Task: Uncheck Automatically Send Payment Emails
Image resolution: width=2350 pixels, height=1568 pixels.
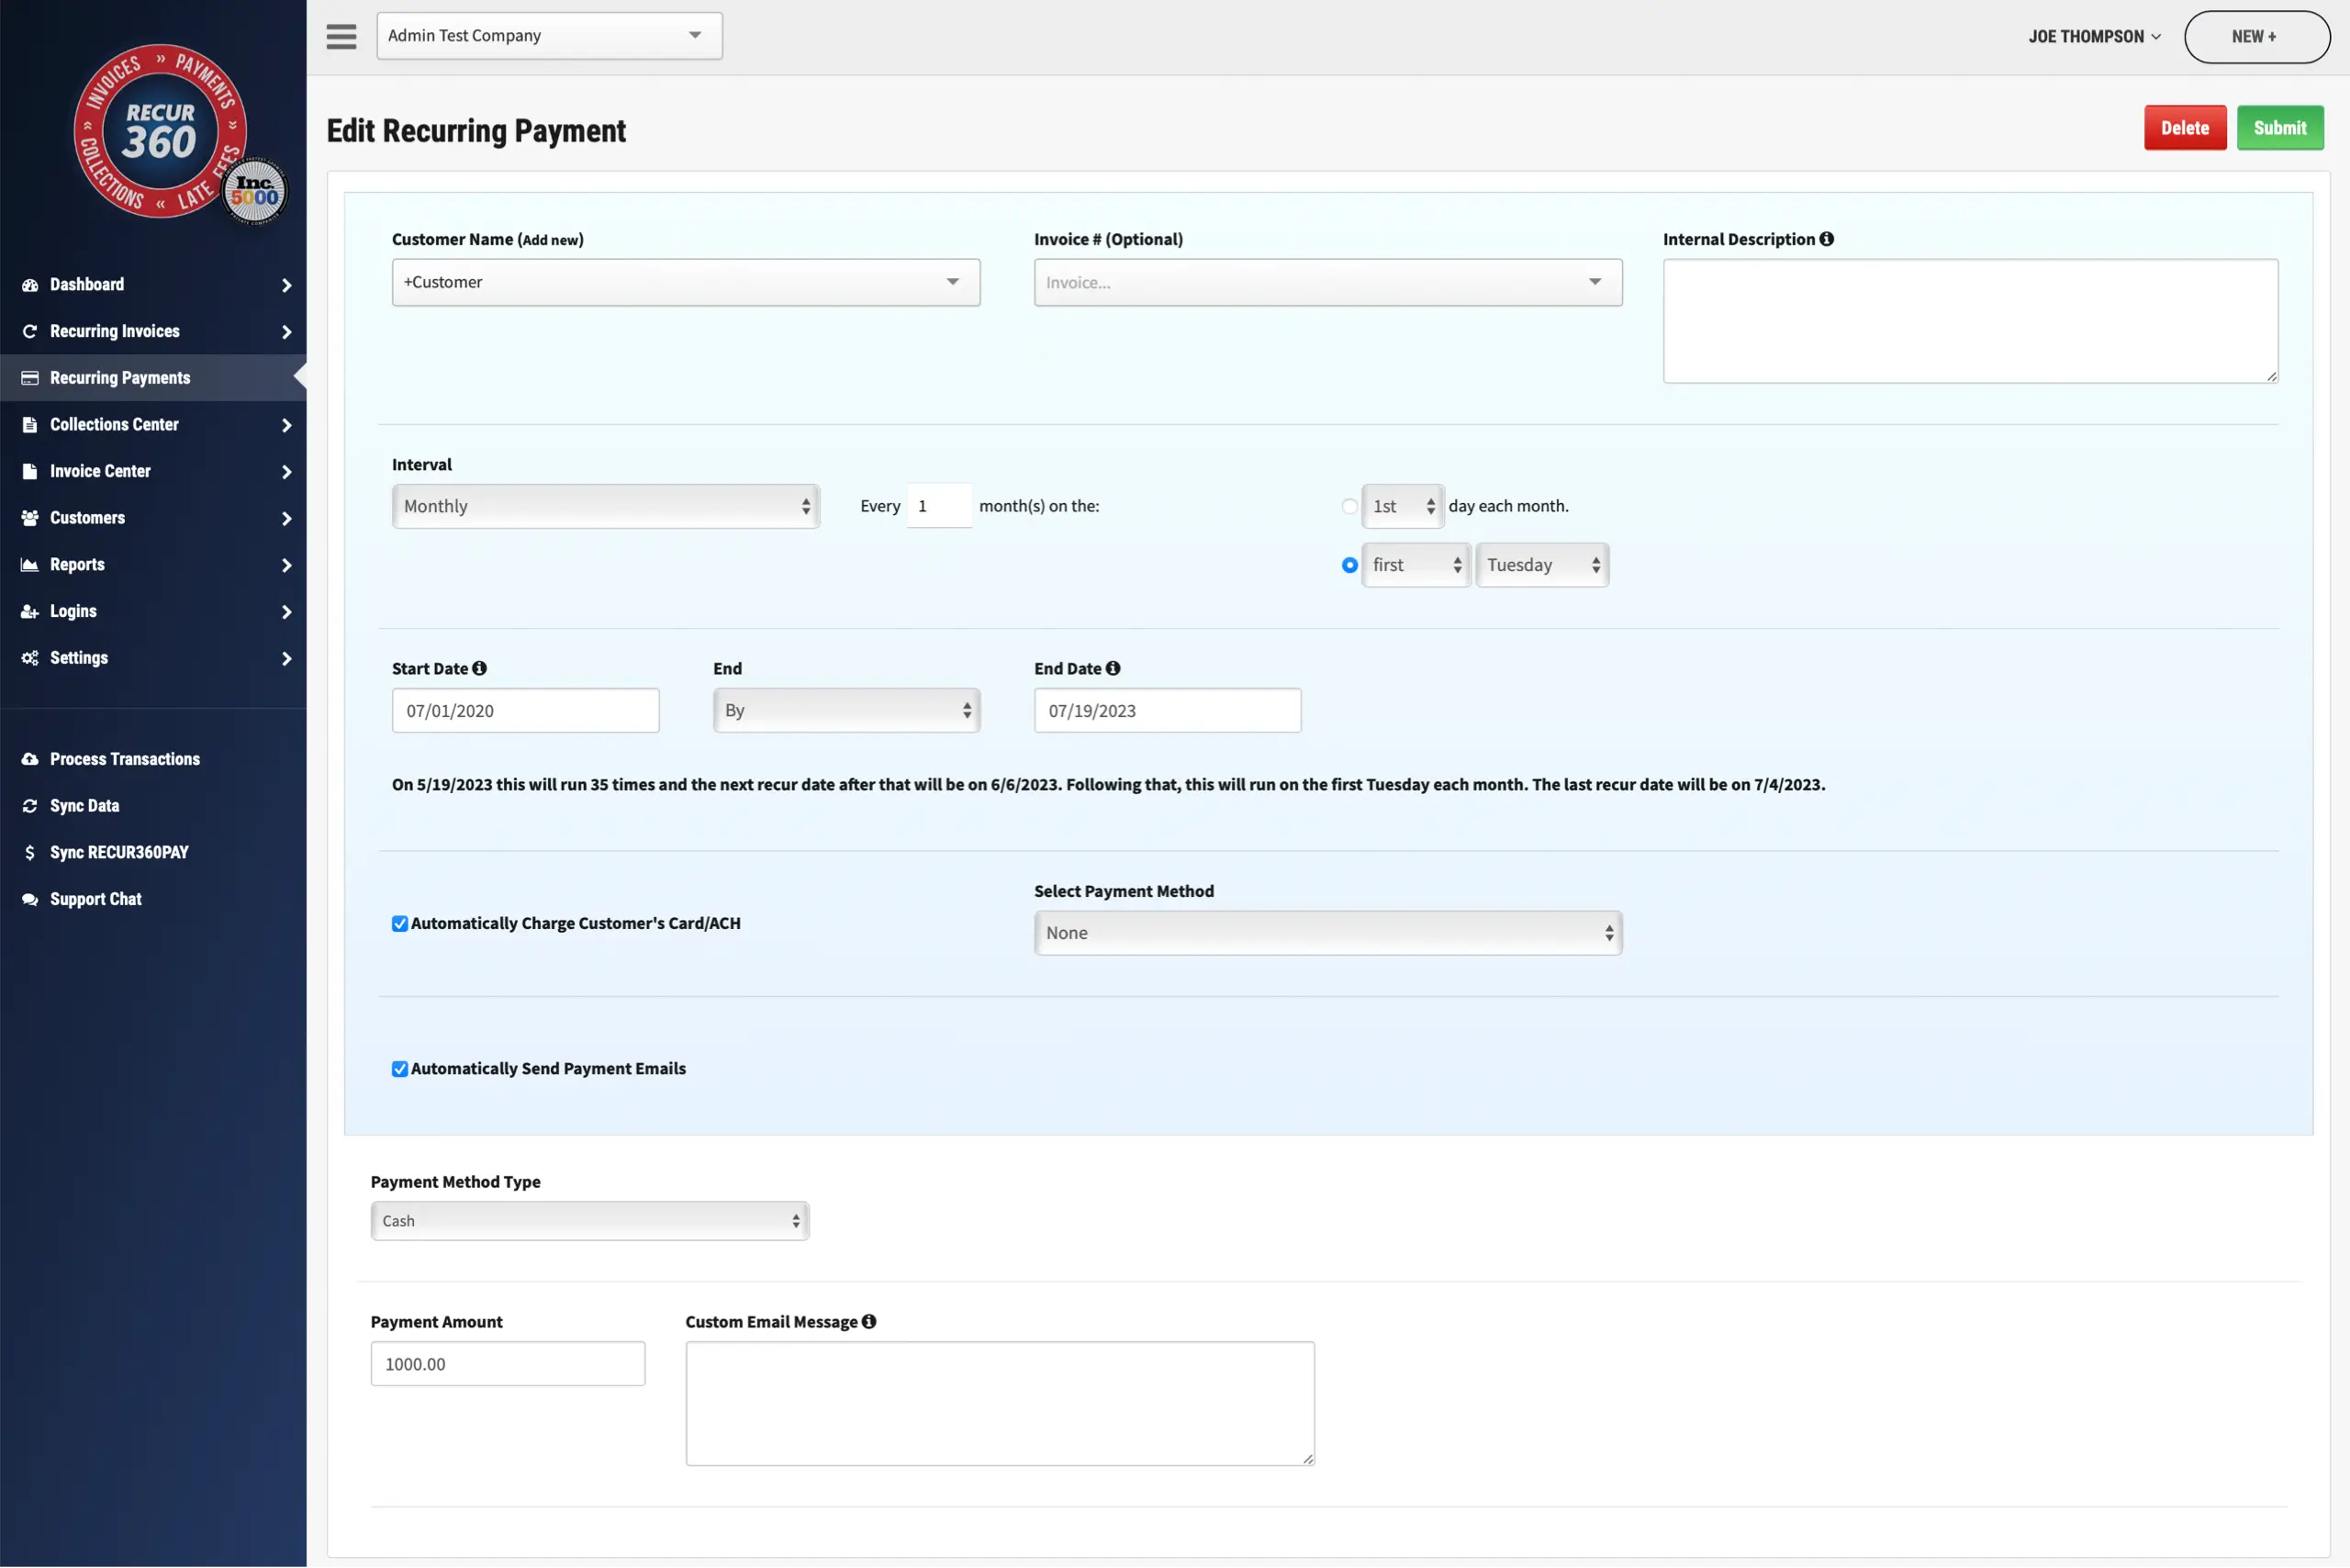Action: click(400, 1069)
